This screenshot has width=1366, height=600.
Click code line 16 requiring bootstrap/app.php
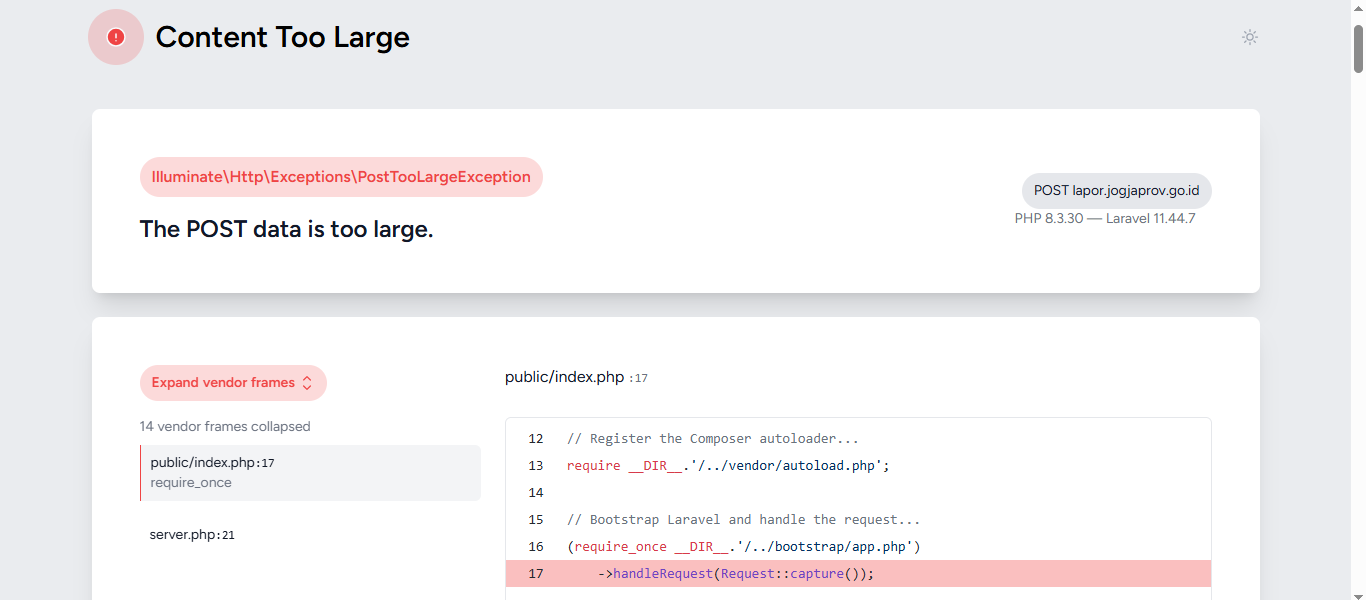743,547
